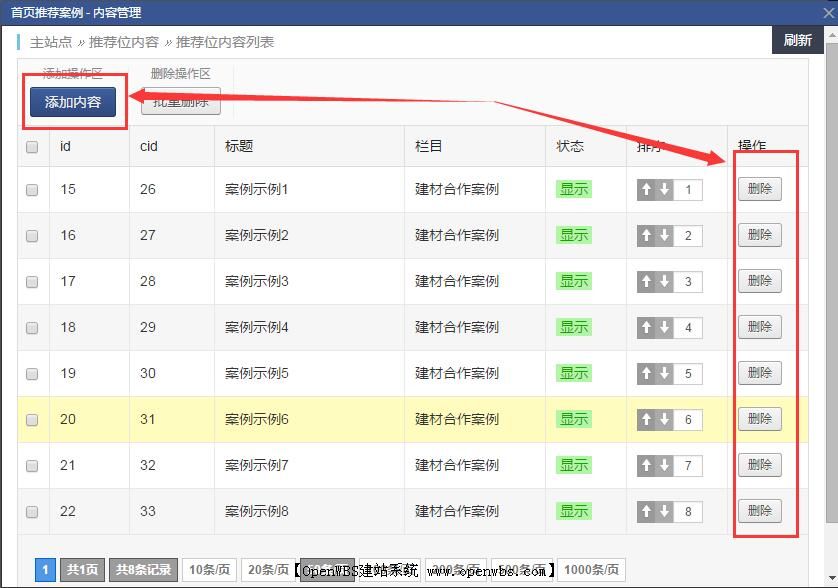Click the 批量删除 button
Screen dimensions: 838x588
pos(180,103)
